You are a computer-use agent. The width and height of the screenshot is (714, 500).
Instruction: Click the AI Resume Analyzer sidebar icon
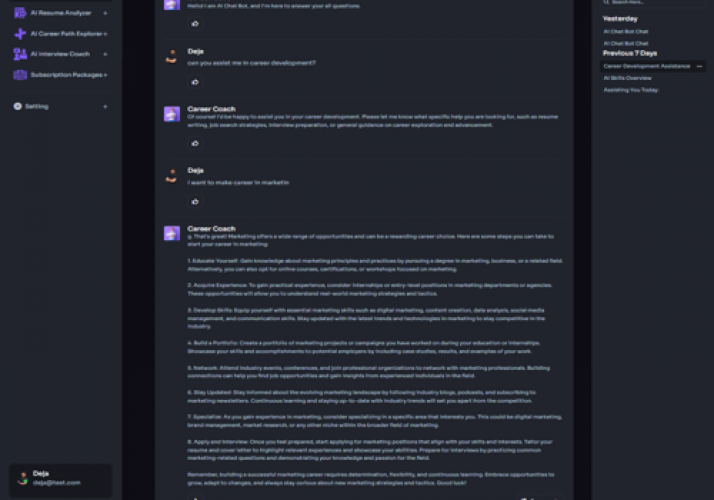(20, 13)
